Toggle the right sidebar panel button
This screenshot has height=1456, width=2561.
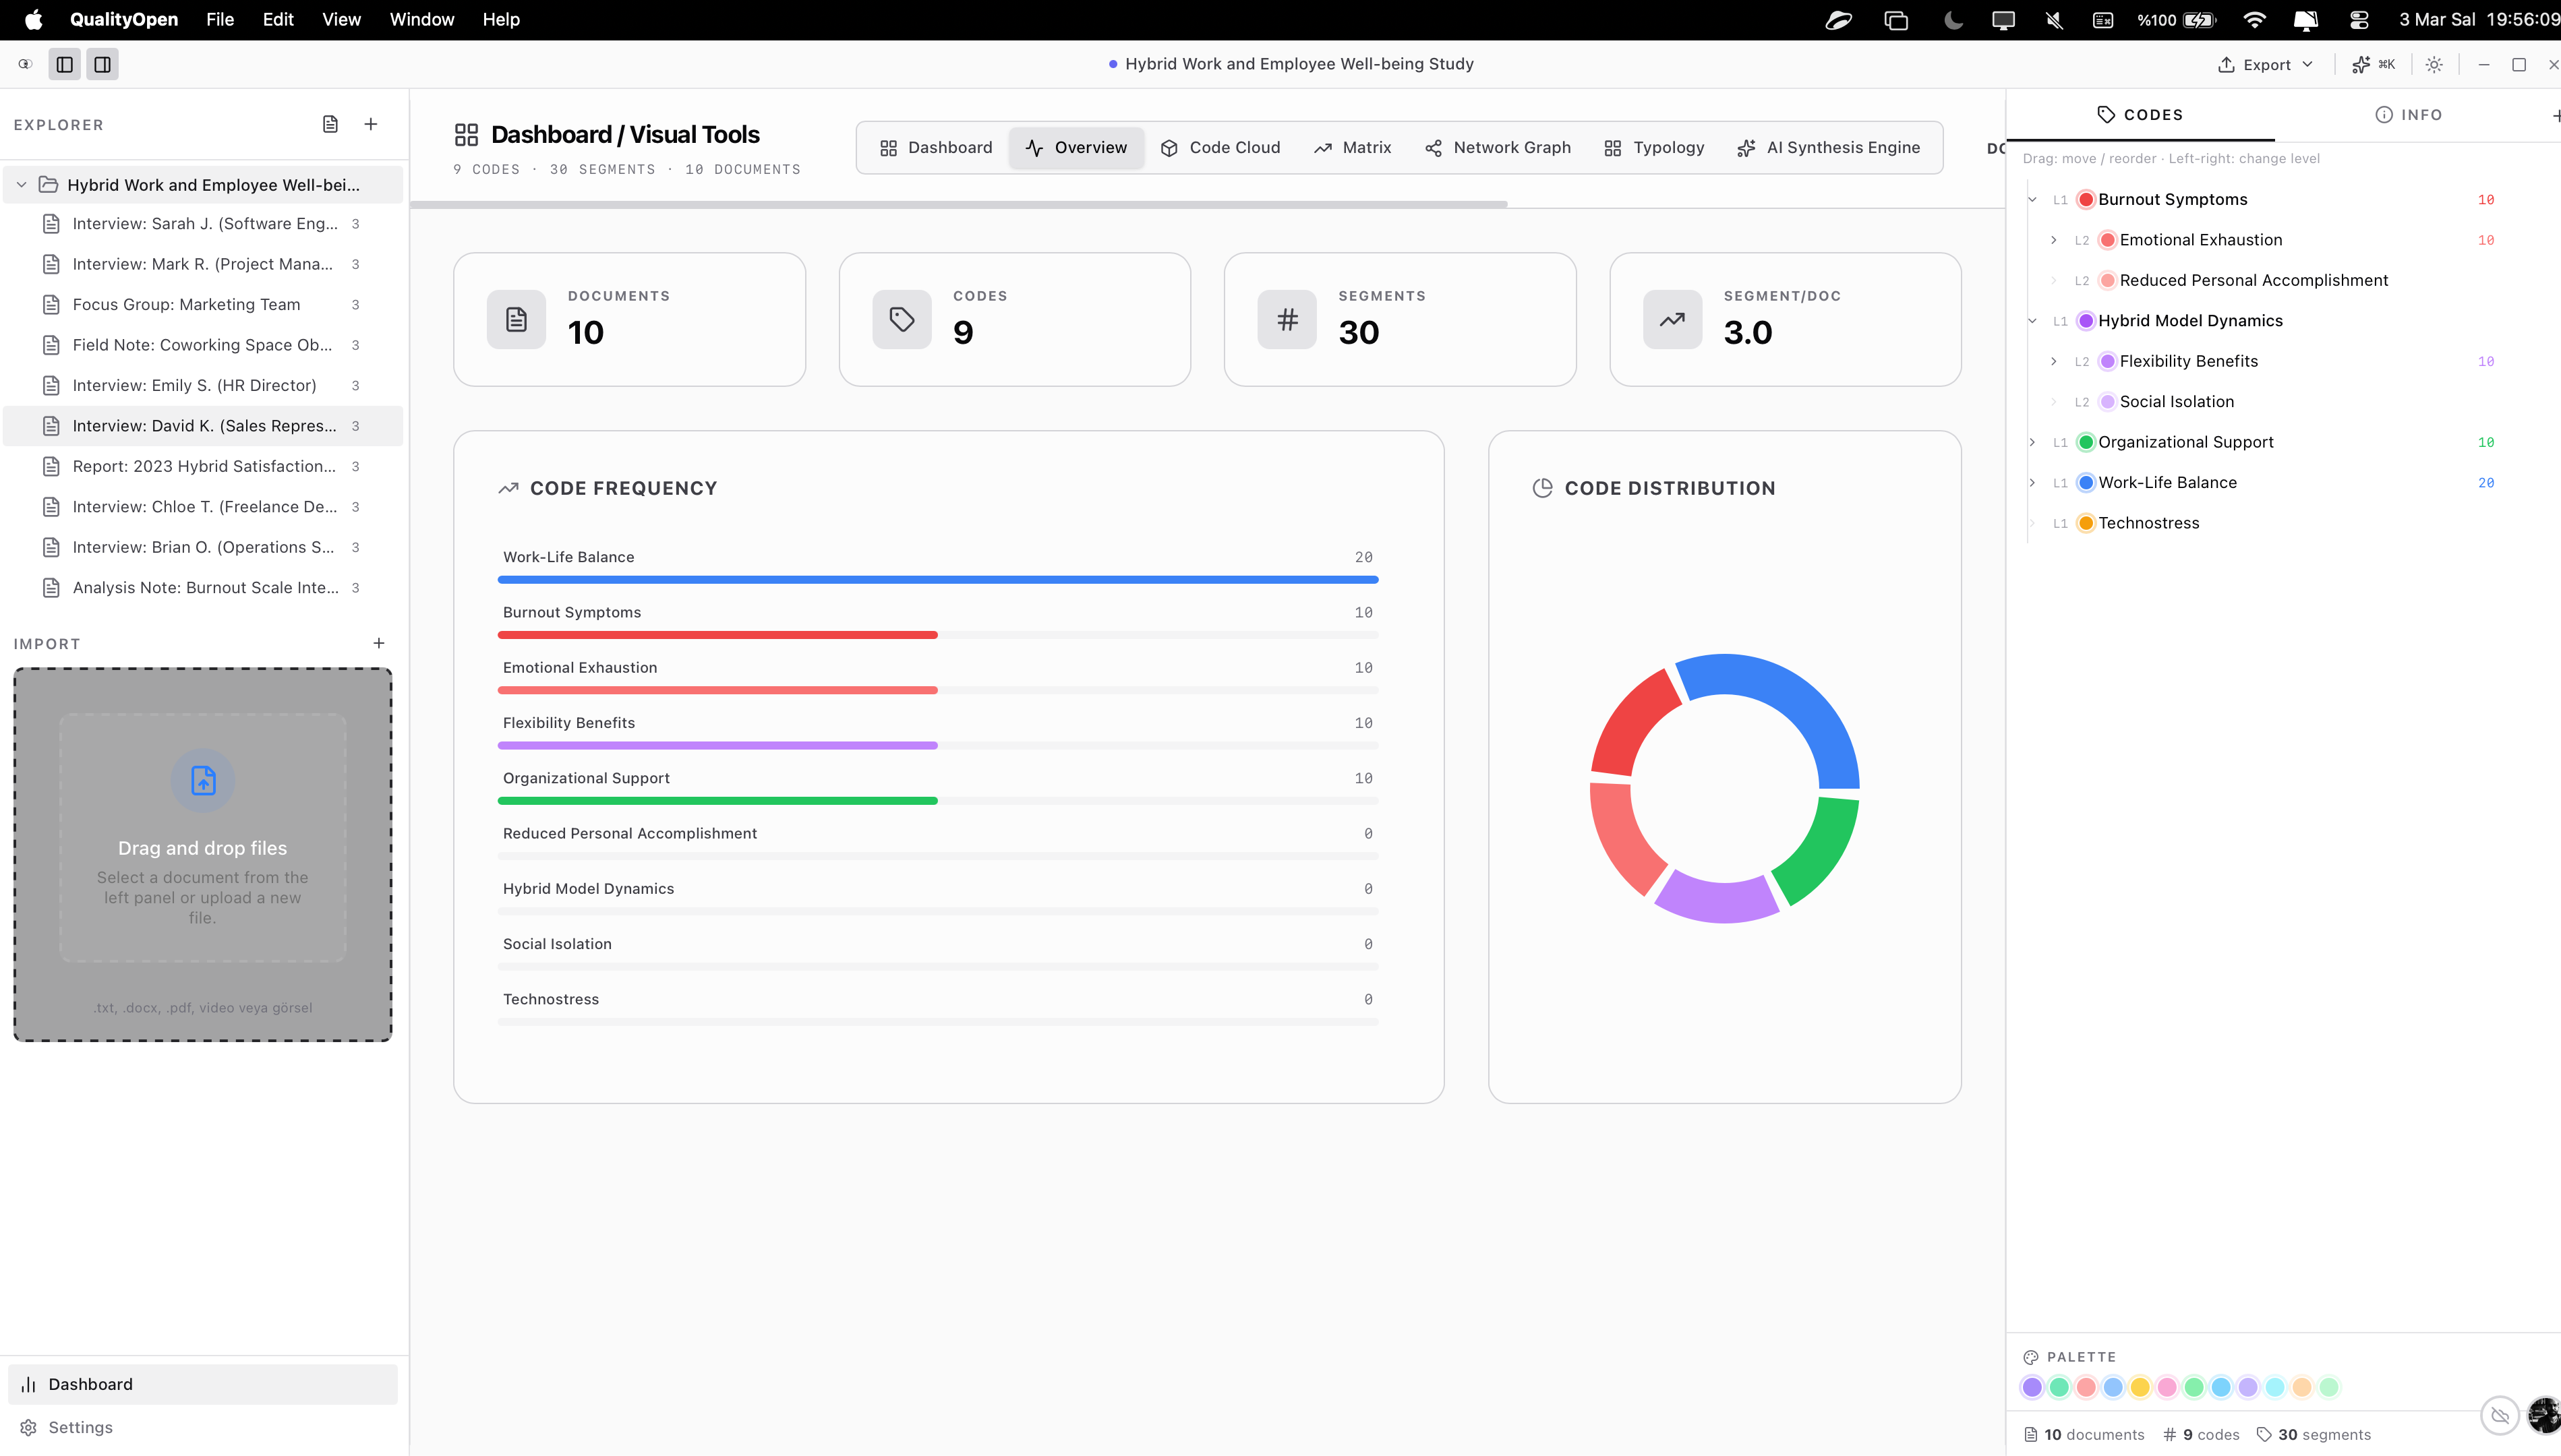coord(102,64)
